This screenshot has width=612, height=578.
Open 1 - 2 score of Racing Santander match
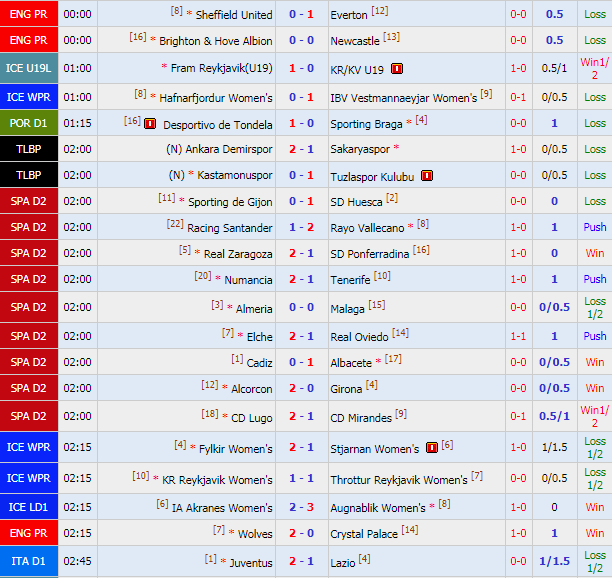(x=301, y=227)
